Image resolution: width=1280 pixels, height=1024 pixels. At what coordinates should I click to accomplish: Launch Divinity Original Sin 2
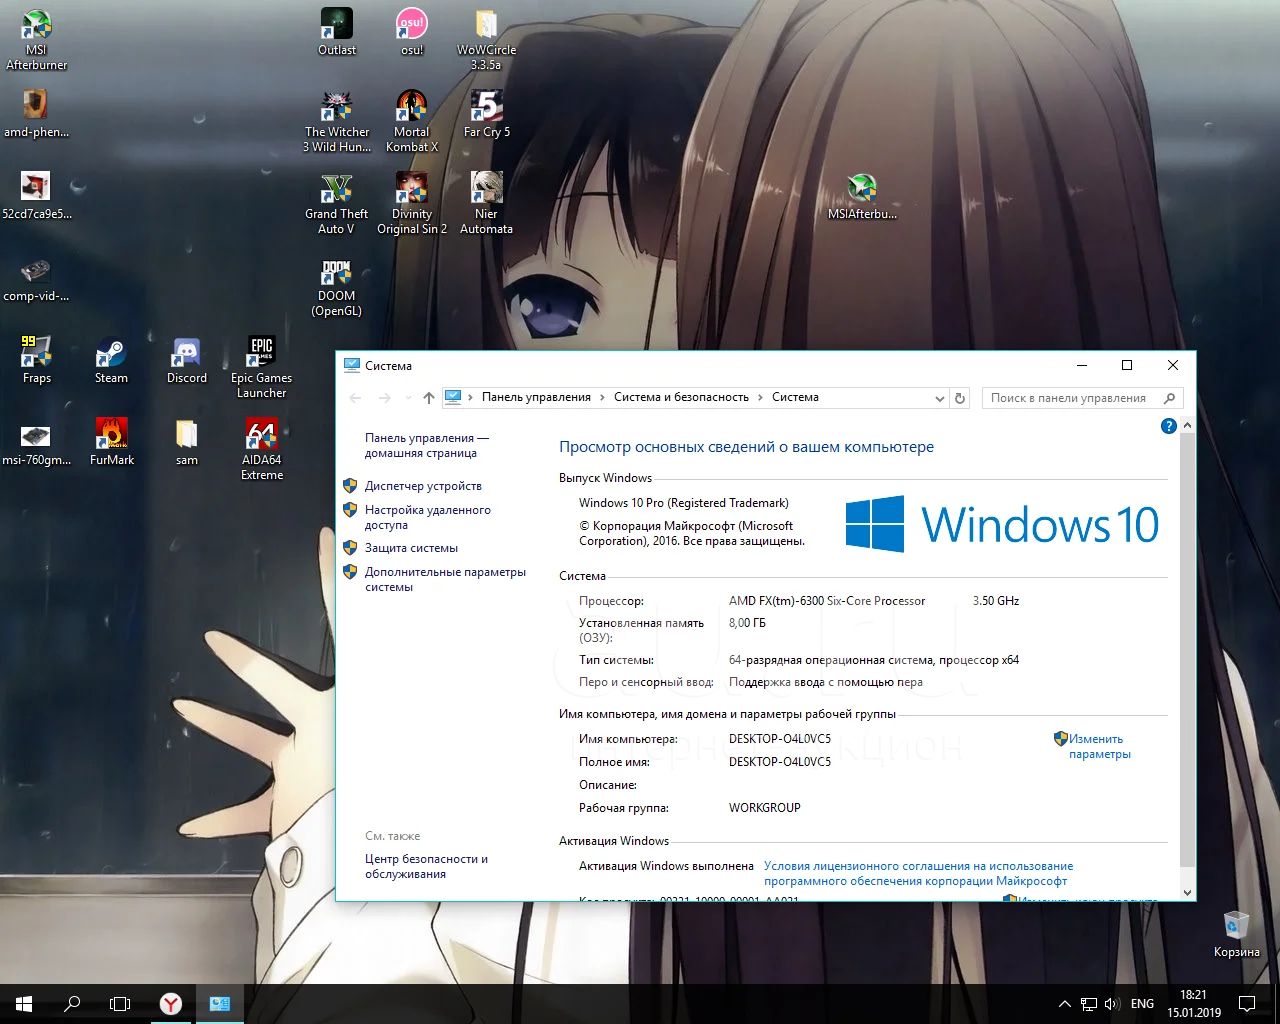pyautogui.click(x=411, y=203)
